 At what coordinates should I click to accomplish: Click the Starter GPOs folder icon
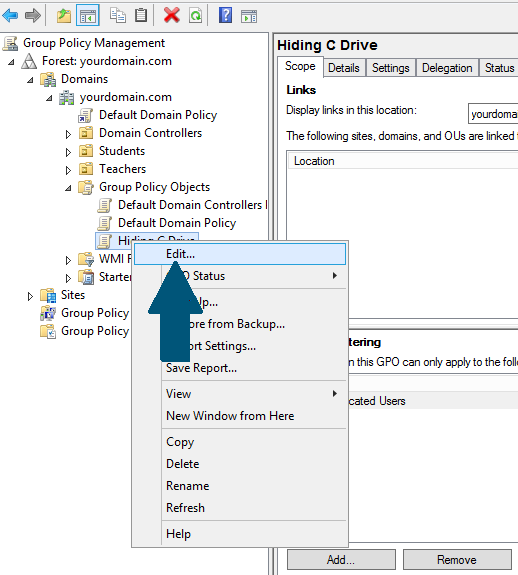coord(86,277)
